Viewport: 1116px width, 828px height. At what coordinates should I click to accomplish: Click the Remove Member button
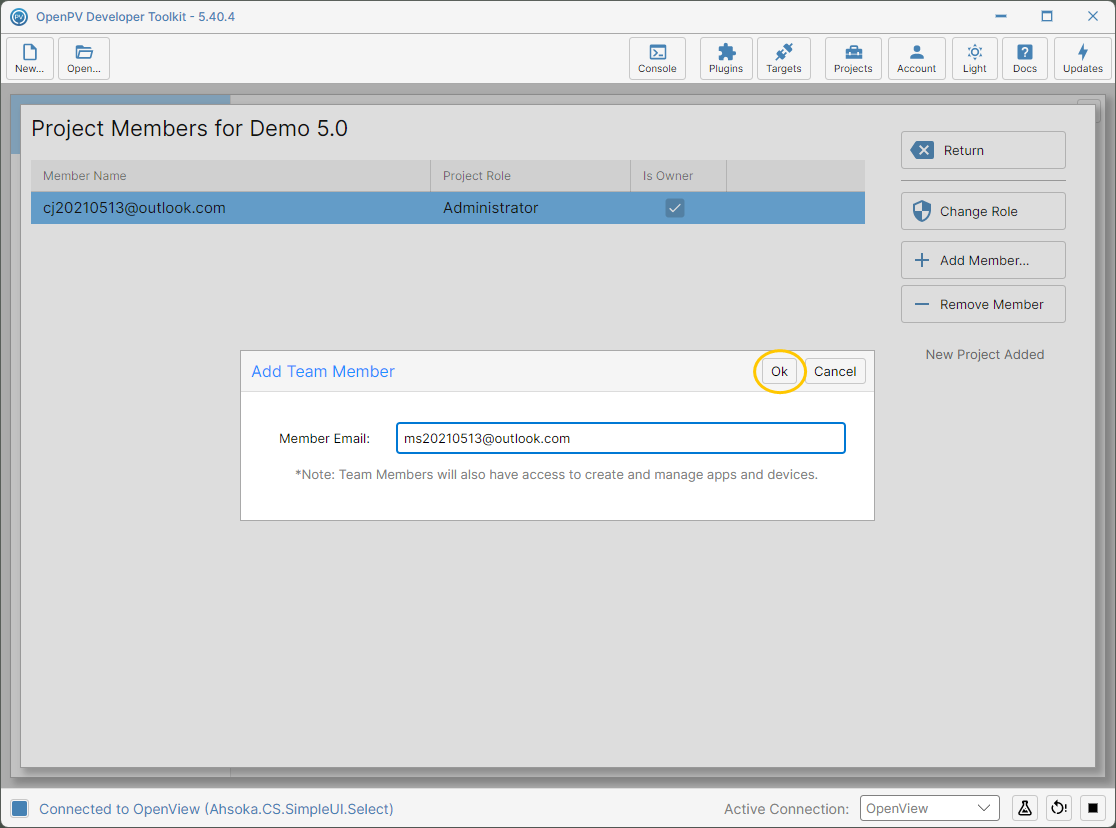[983, 305]
